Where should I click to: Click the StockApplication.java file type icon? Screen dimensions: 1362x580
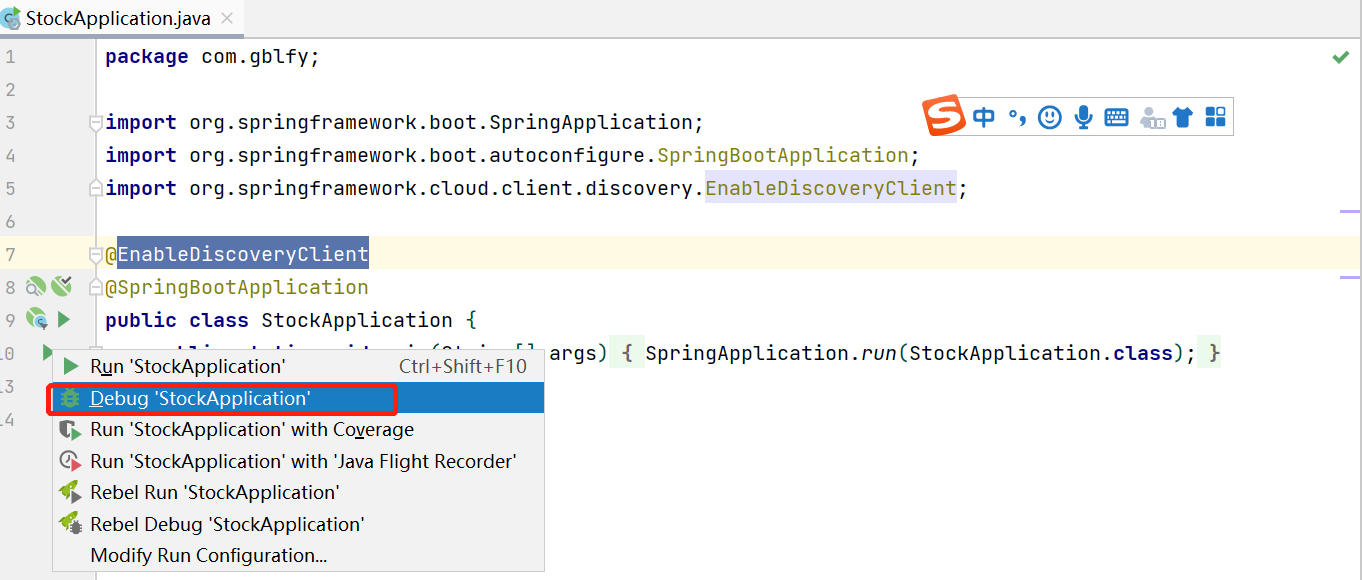click(11, 18)
